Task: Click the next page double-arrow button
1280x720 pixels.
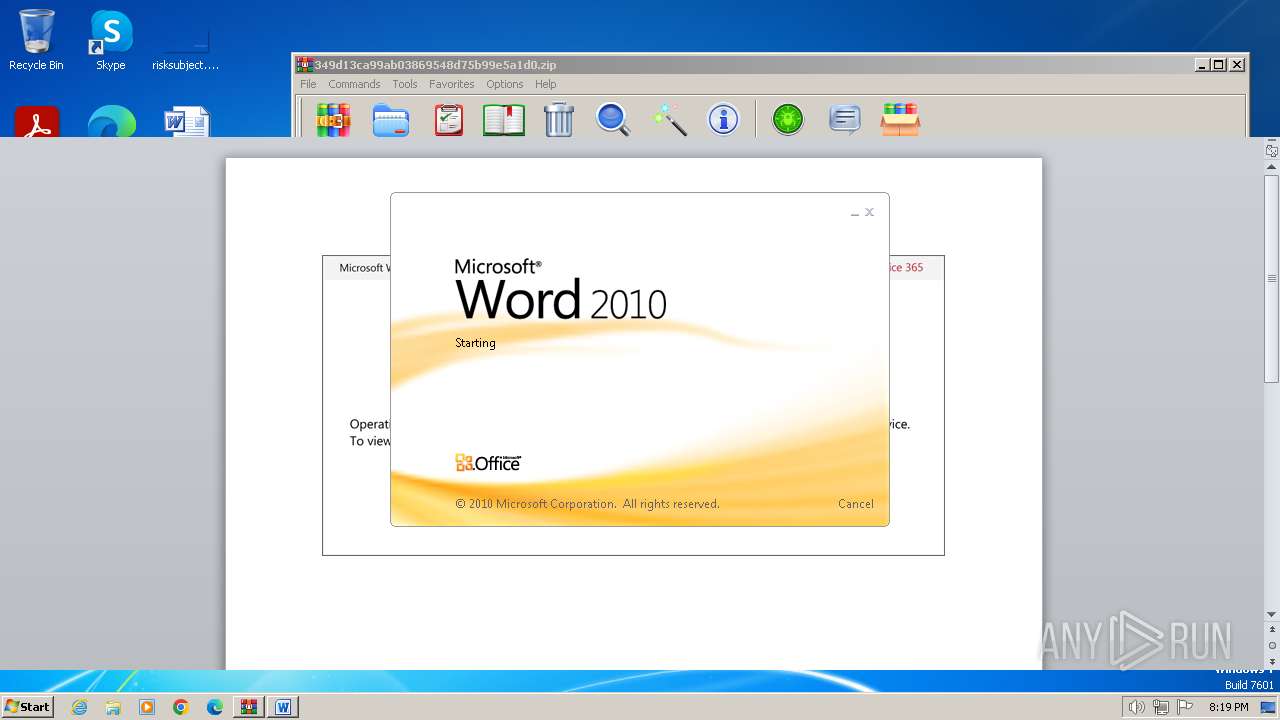Action: click(1272, 661)
